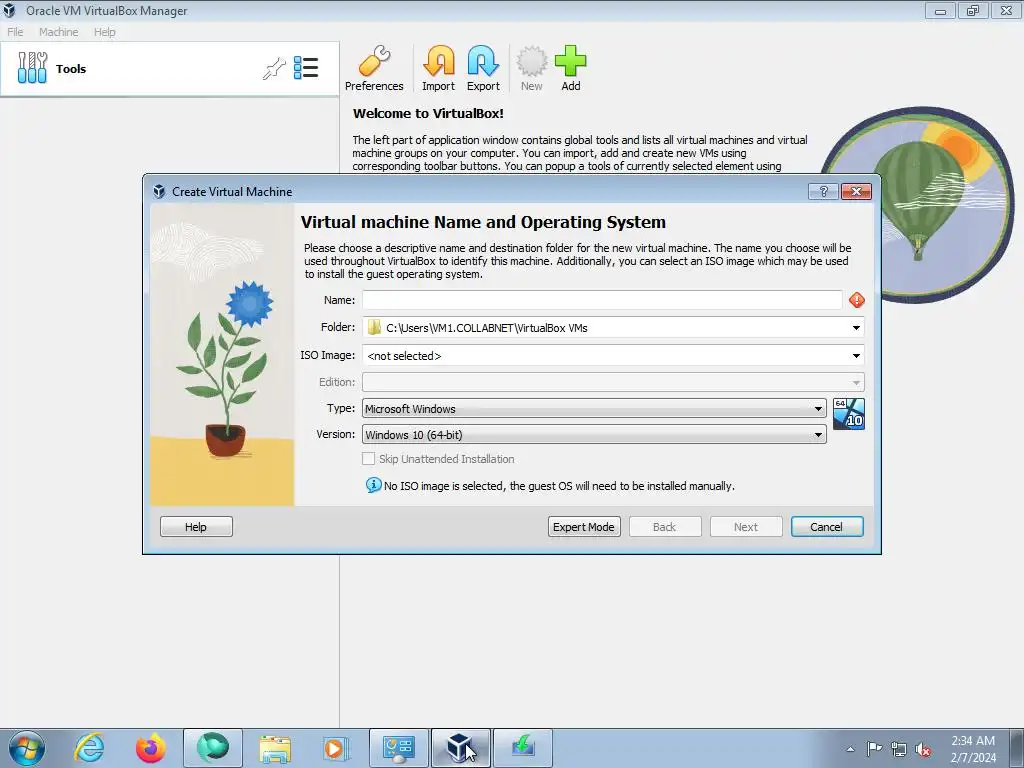Screen dimensions: 1024x768
Task: Expand the Folder path dropdown
Action: tap(856, 328)
